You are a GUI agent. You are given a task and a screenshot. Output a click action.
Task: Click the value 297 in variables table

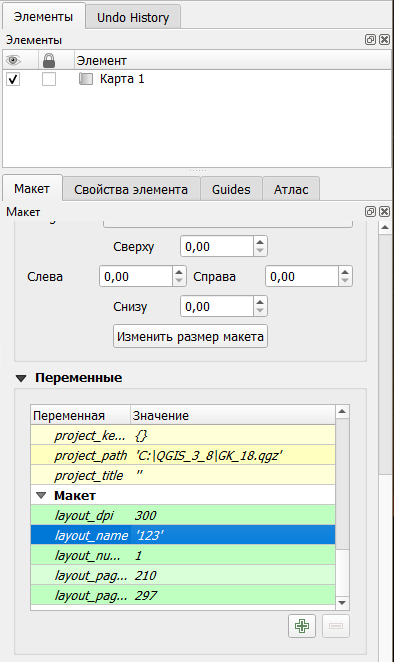[146, 596]
